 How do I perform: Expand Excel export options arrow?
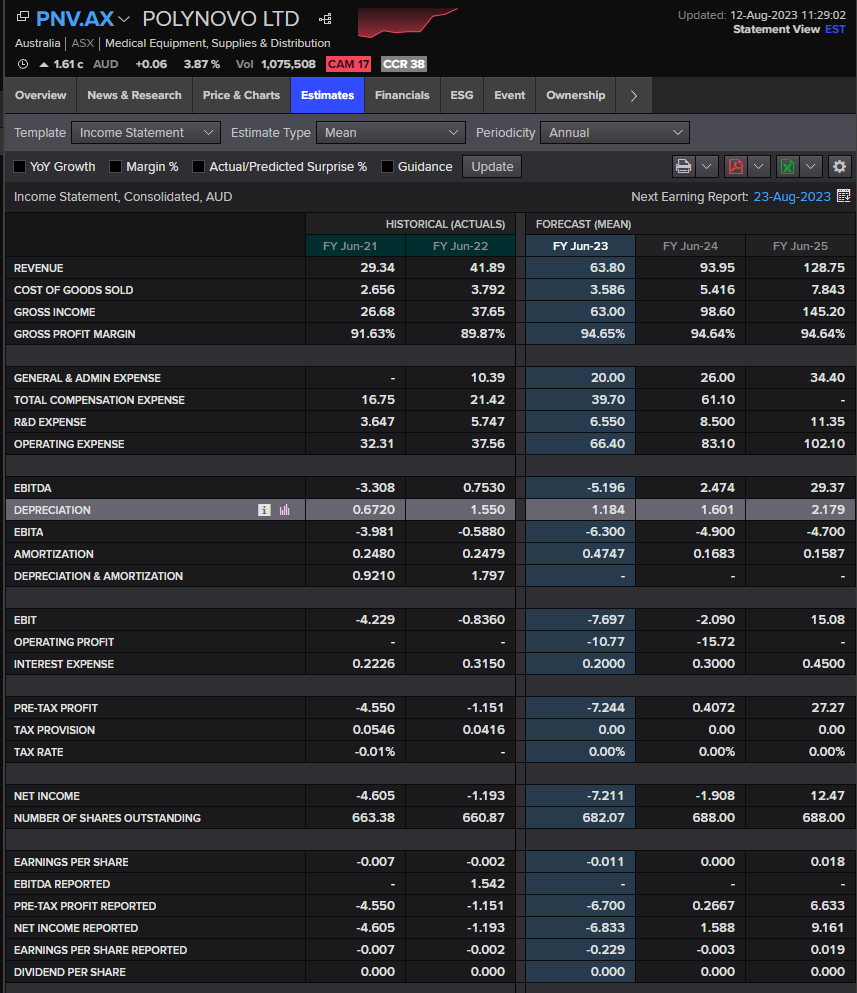coord(810,167)
